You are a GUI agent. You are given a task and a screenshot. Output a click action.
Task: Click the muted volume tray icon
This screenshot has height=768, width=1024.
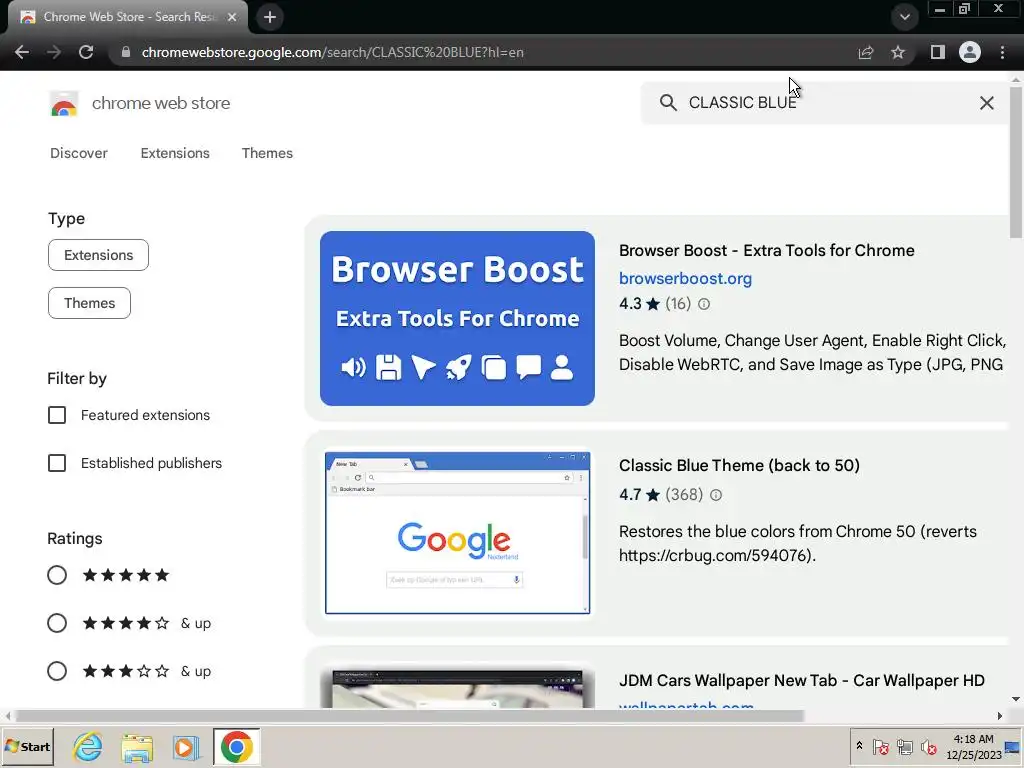click(x=928, y=746)
